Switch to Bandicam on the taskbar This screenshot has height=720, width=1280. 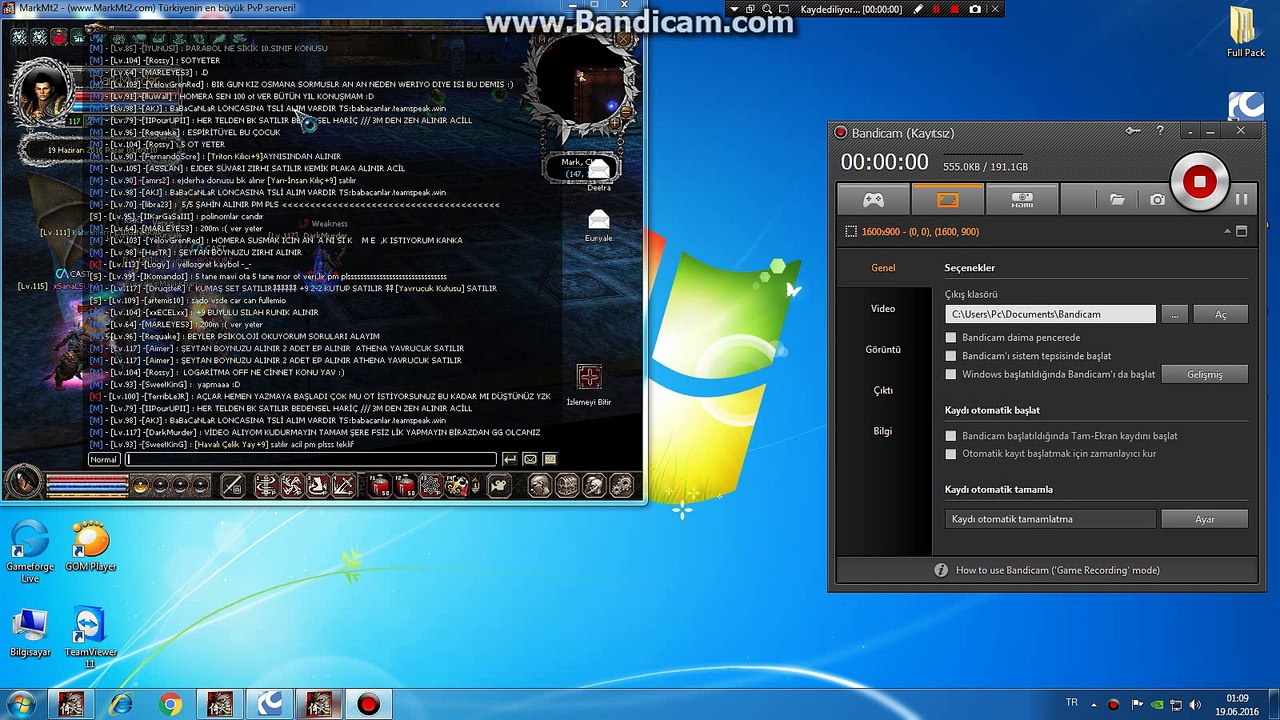368,704
